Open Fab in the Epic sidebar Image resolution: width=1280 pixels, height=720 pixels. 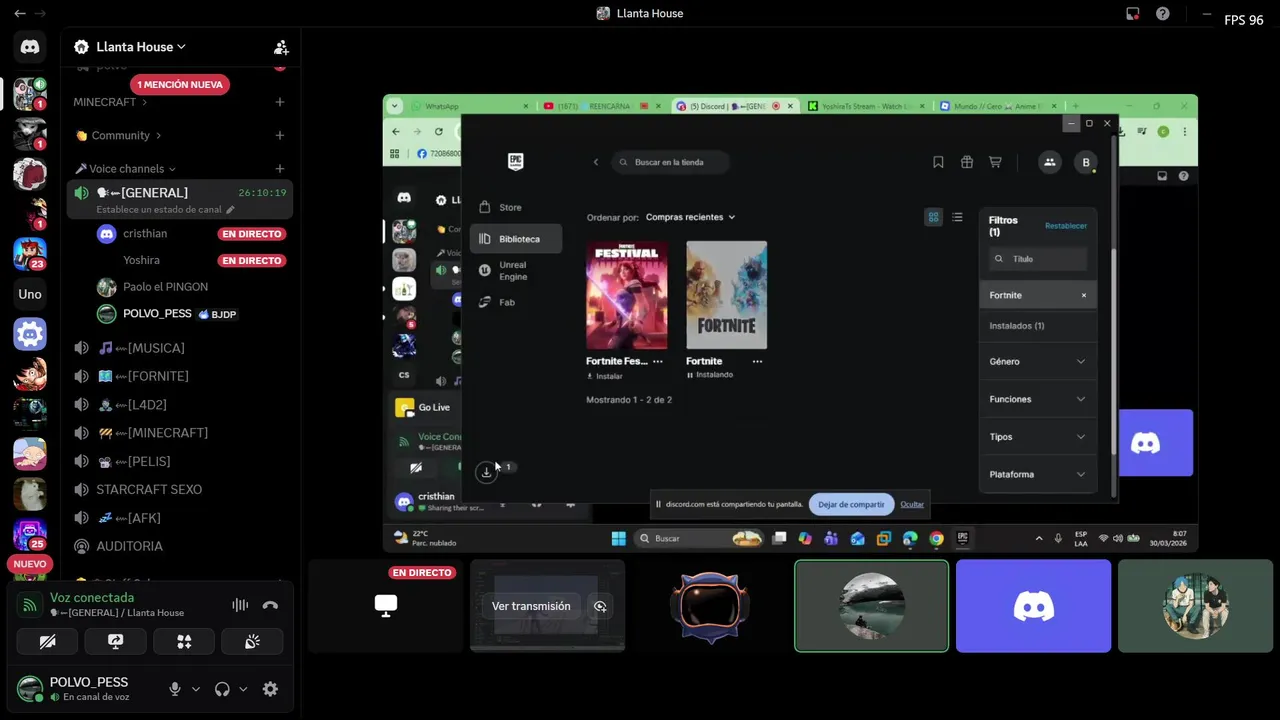coord(515,302)
